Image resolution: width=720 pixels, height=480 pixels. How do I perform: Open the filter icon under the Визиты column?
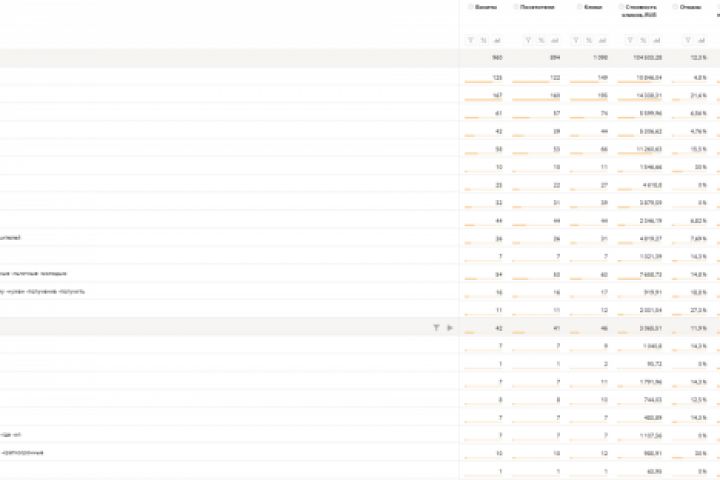470,40
